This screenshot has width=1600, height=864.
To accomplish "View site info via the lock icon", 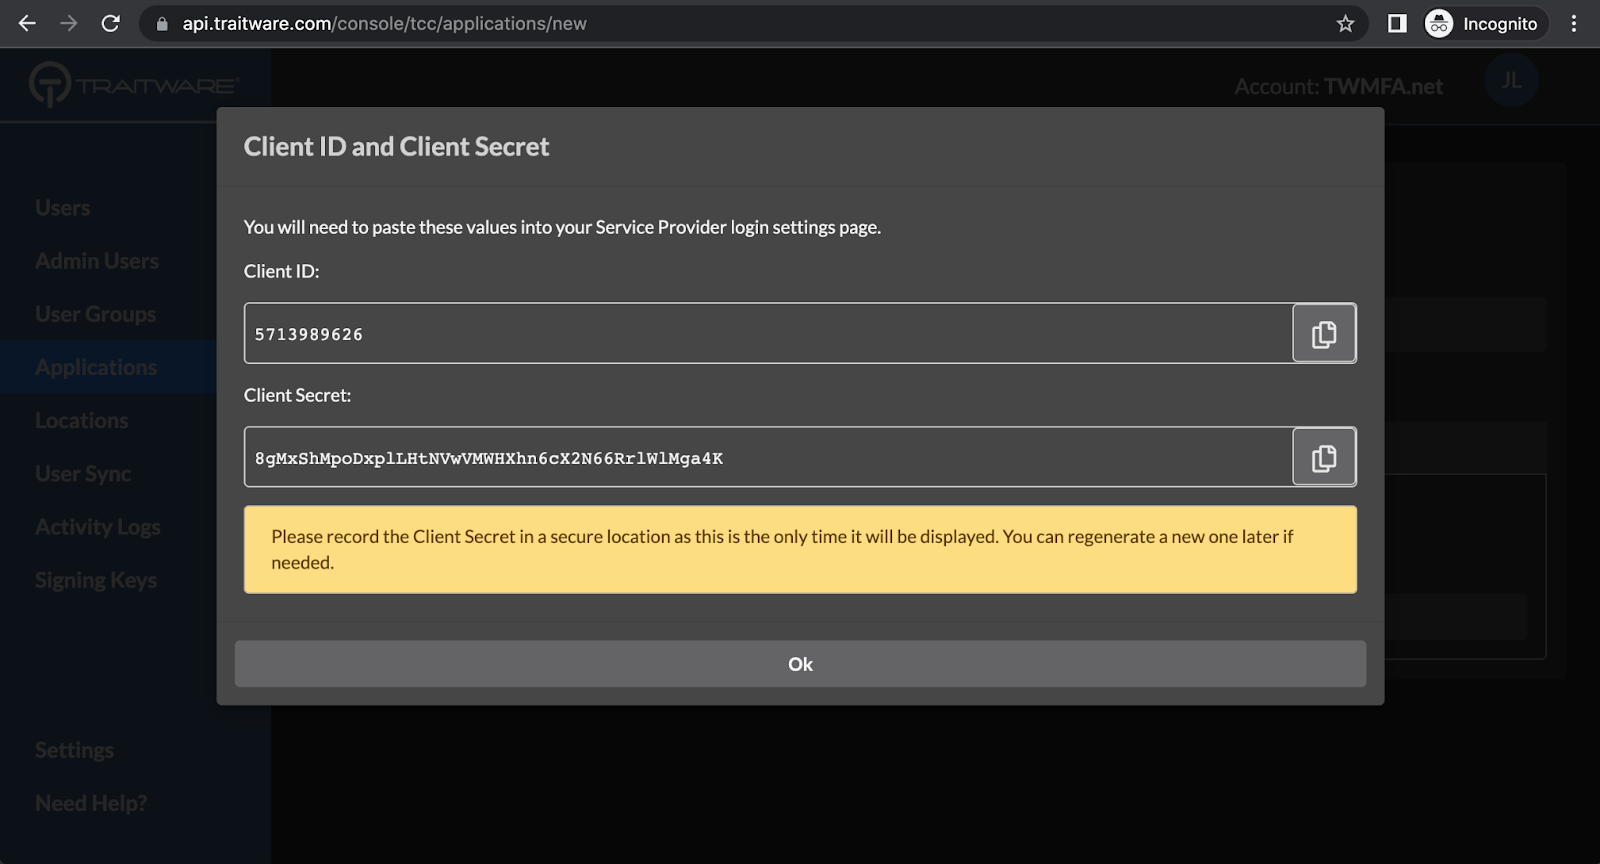I will click(162, 23).
